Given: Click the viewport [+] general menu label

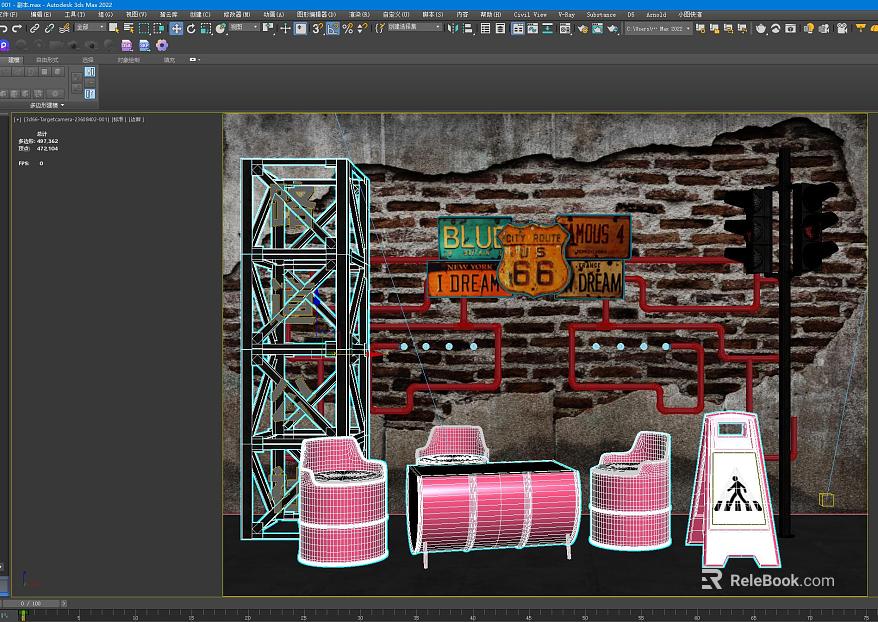Looking at the screenshot, I should pyautogui.click(x=17, y=119).
